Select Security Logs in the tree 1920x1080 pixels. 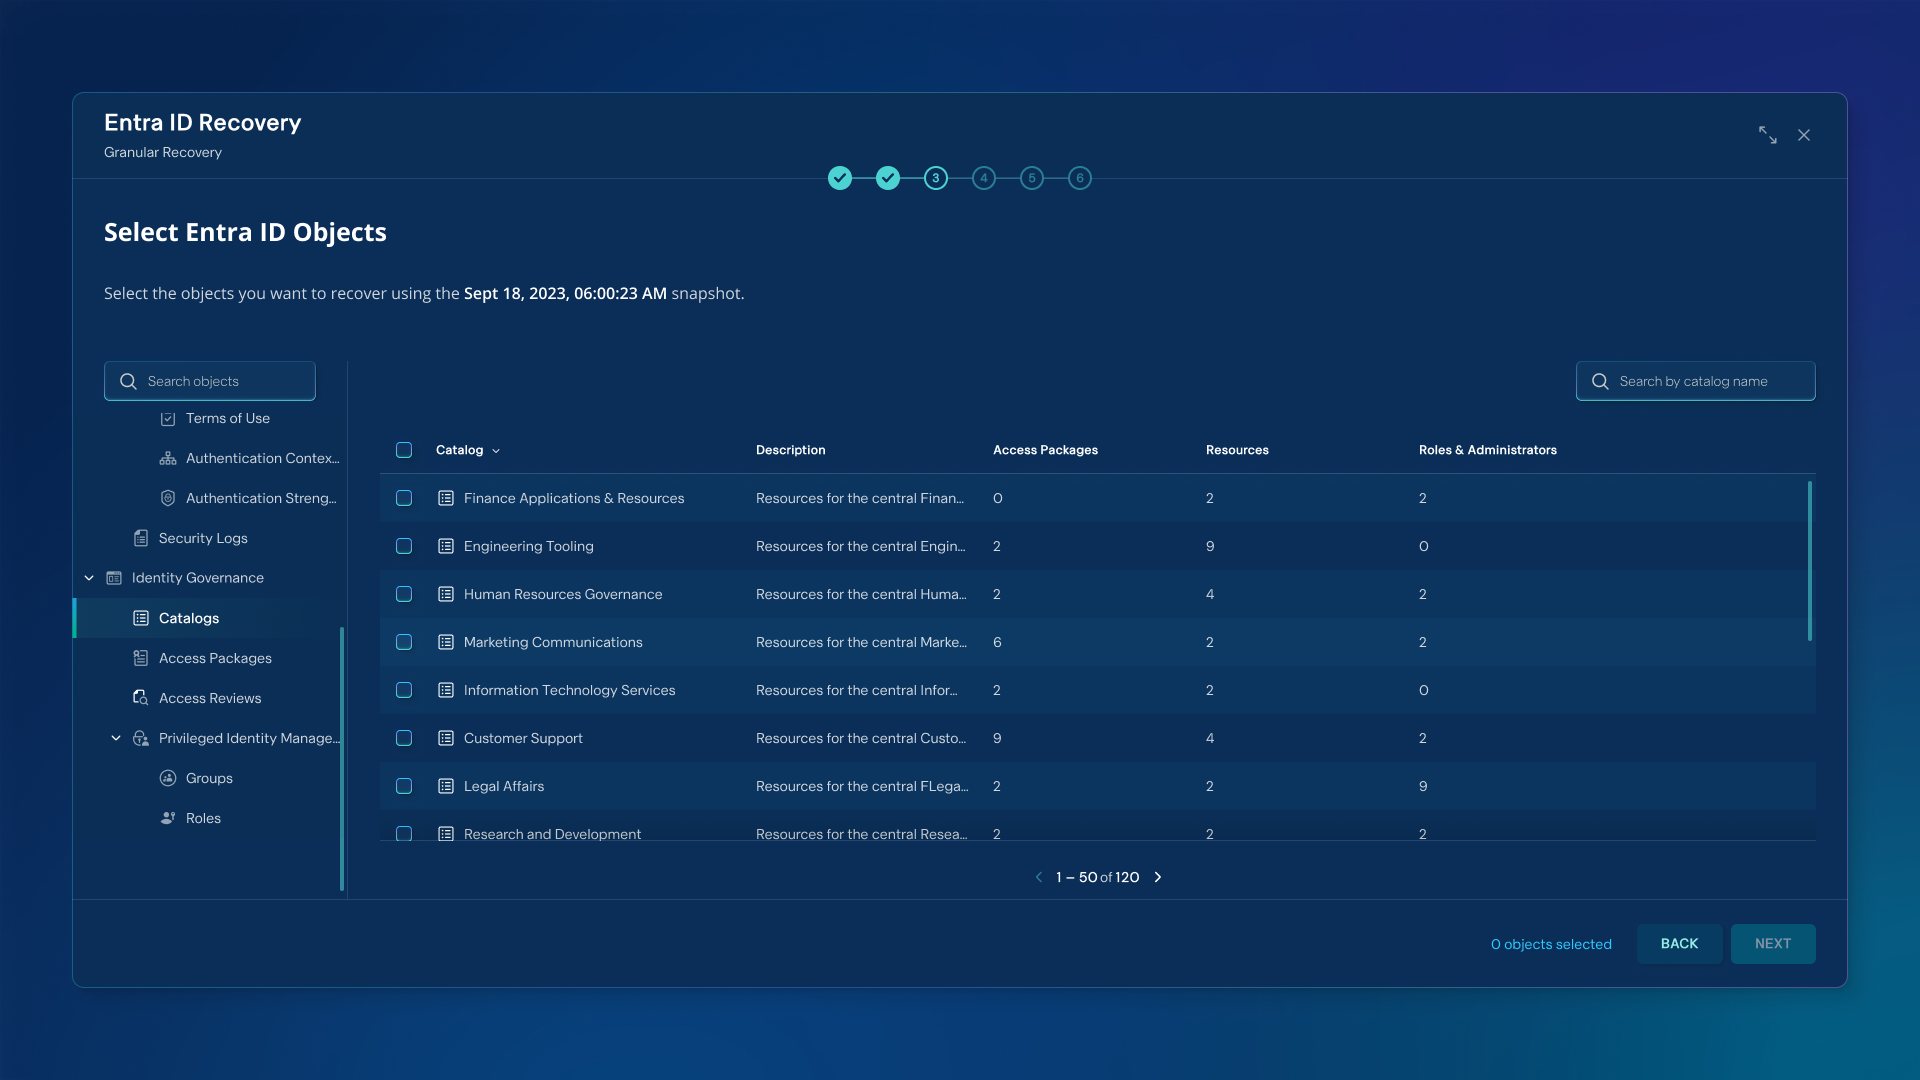point(203,539)
